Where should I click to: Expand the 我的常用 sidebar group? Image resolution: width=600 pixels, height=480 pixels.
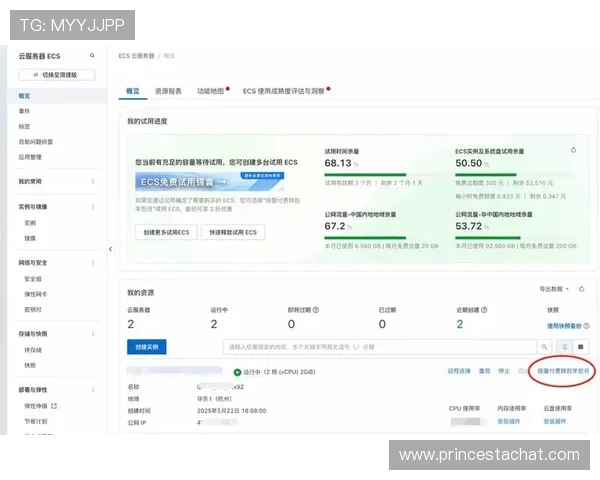tap(30, 181)
